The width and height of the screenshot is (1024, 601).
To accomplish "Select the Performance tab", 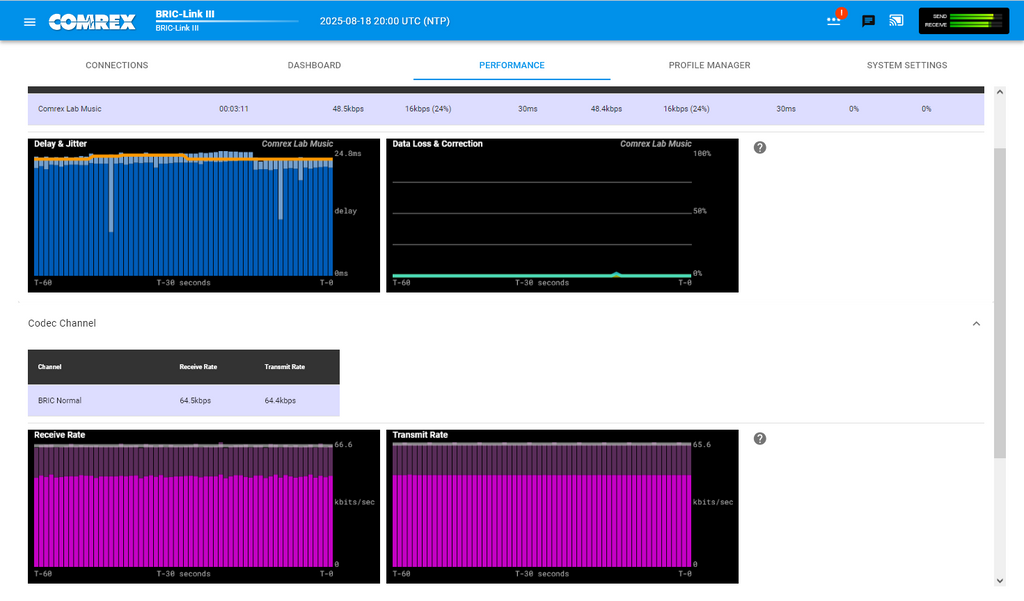I will (x=511, y=65).
